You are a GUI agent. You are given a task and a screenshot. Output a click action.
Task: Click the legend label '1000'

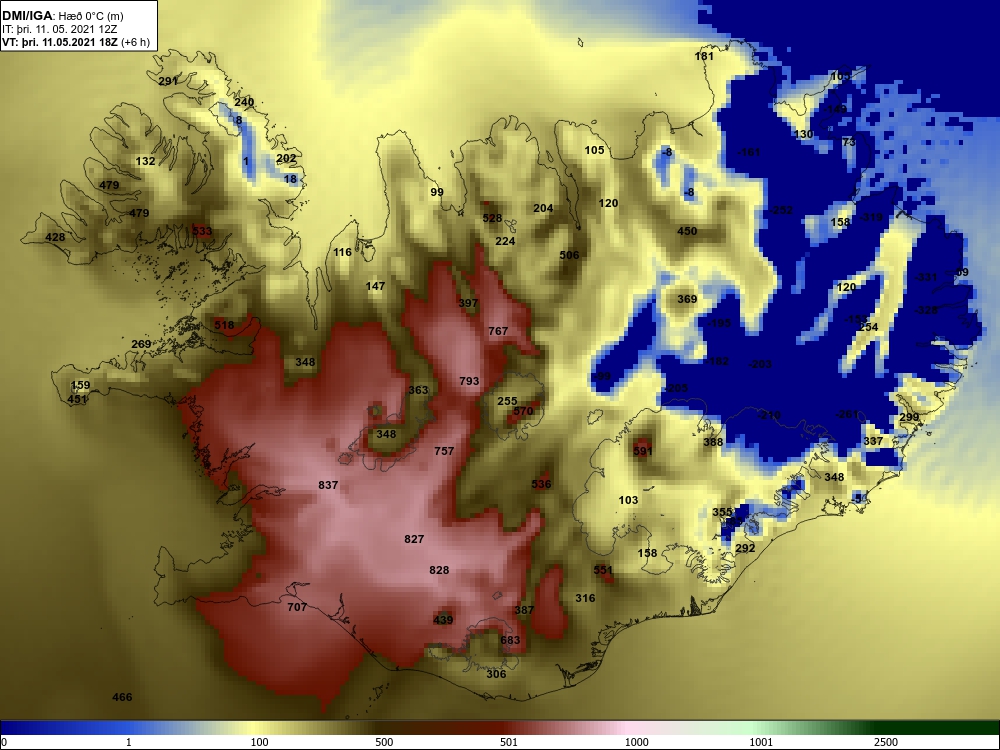click(x=636, y=742)
